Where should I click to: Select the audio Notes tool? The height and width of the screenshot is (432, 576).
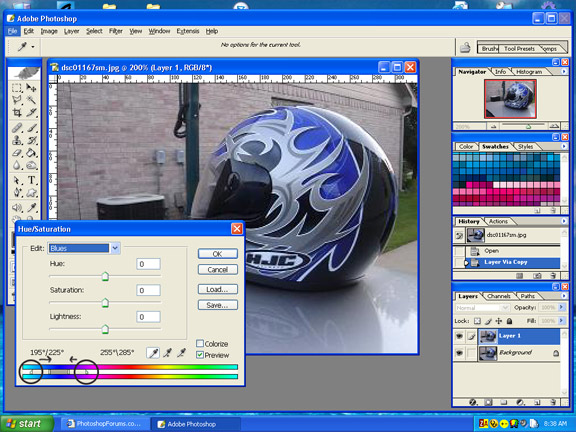click(x=17, y=208)
